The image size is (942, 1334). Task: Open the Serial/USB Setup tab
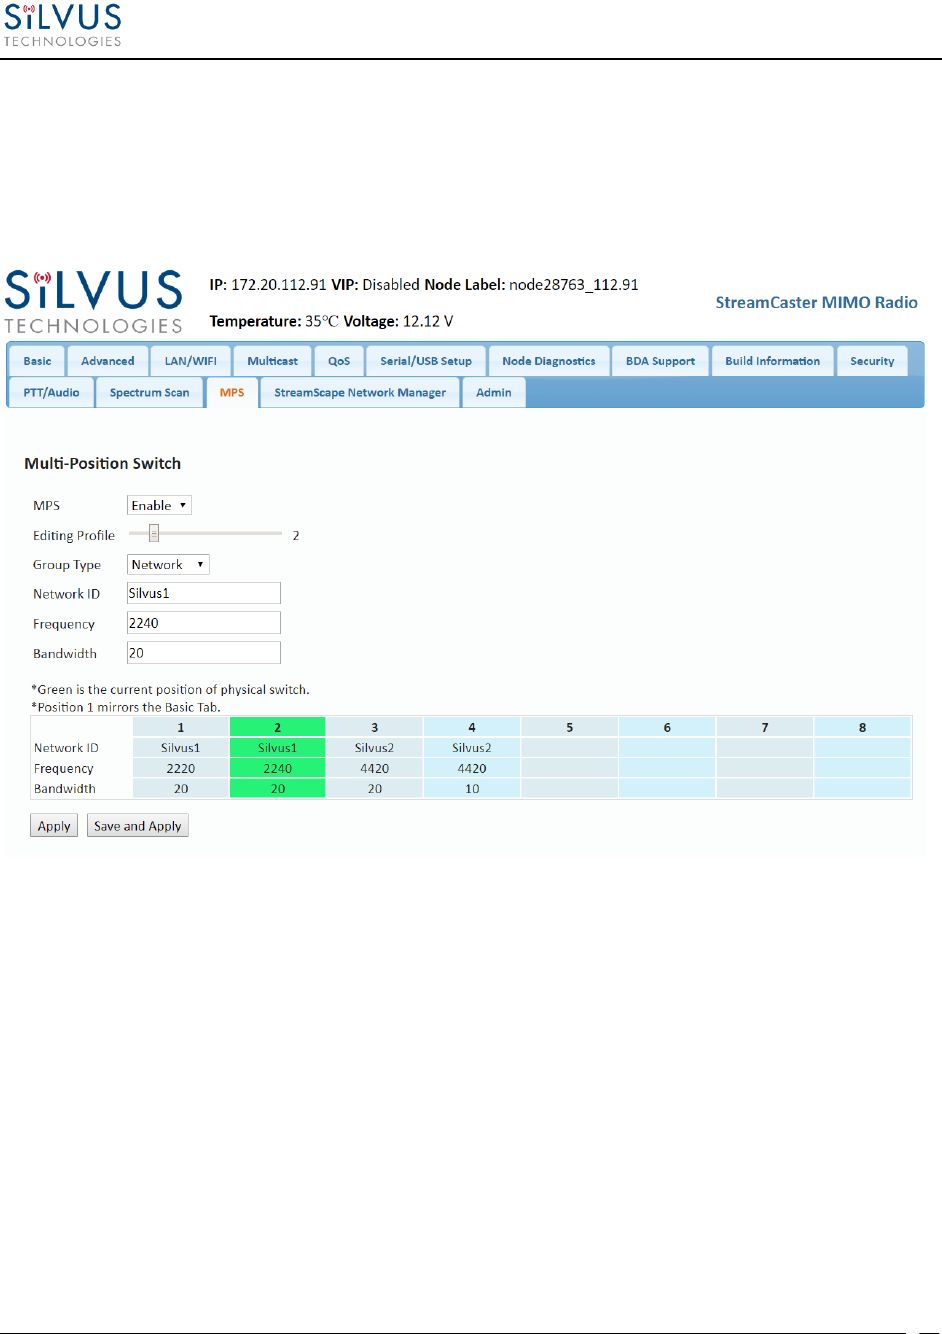point(426,361)
